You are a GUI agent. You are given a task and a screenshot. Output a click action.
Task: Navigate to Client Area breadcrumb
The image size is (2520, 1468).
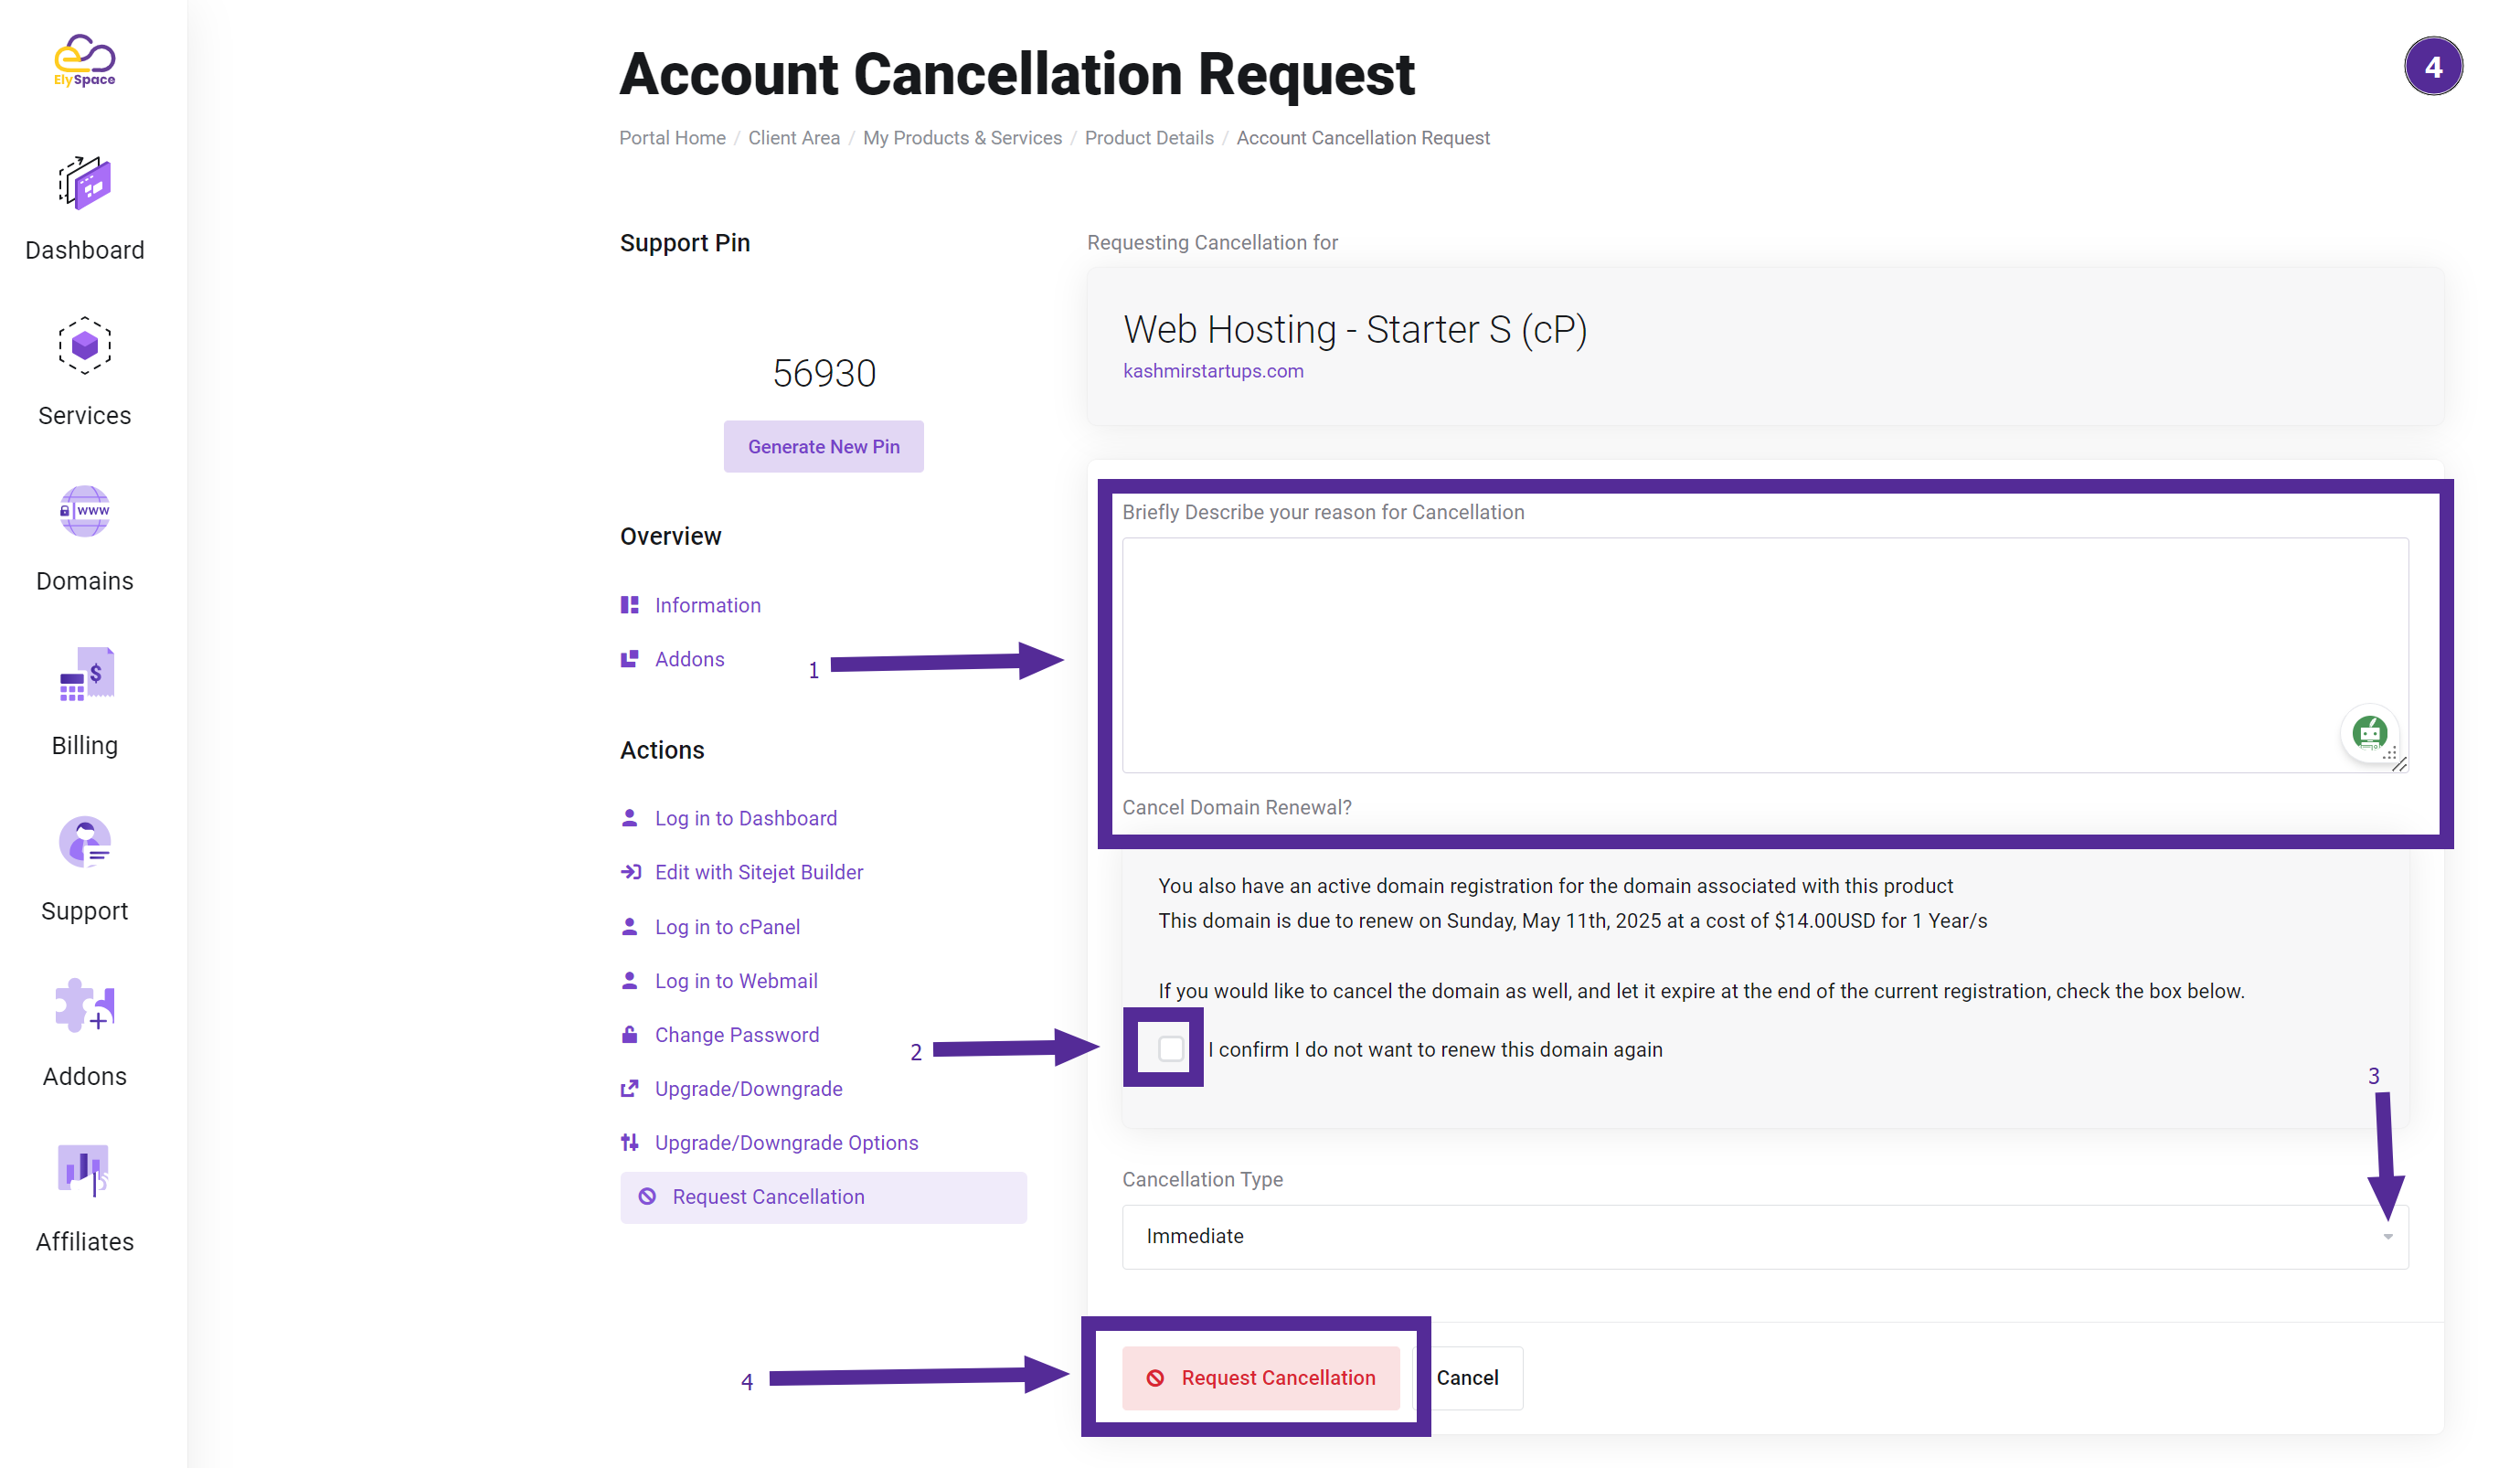tap(790, 138)
